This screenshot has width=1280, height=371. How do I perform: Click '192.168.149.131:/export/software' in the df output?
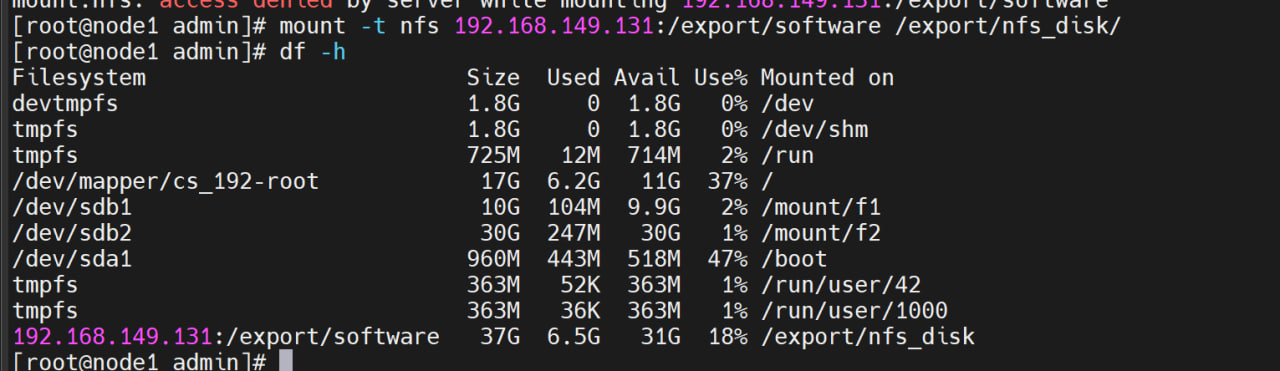tap(226, 337)
